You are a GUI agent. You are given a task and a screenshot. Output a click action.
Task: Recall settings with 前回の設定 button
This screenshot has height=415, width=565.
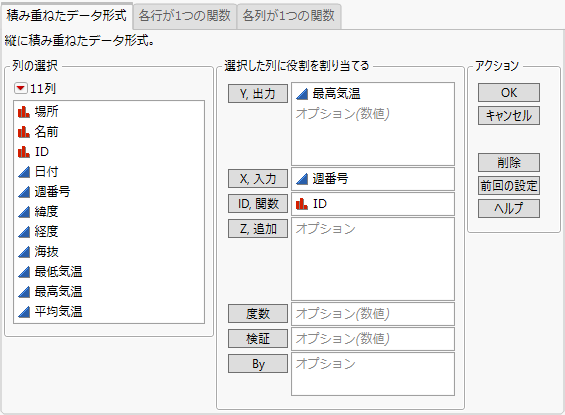509,186
